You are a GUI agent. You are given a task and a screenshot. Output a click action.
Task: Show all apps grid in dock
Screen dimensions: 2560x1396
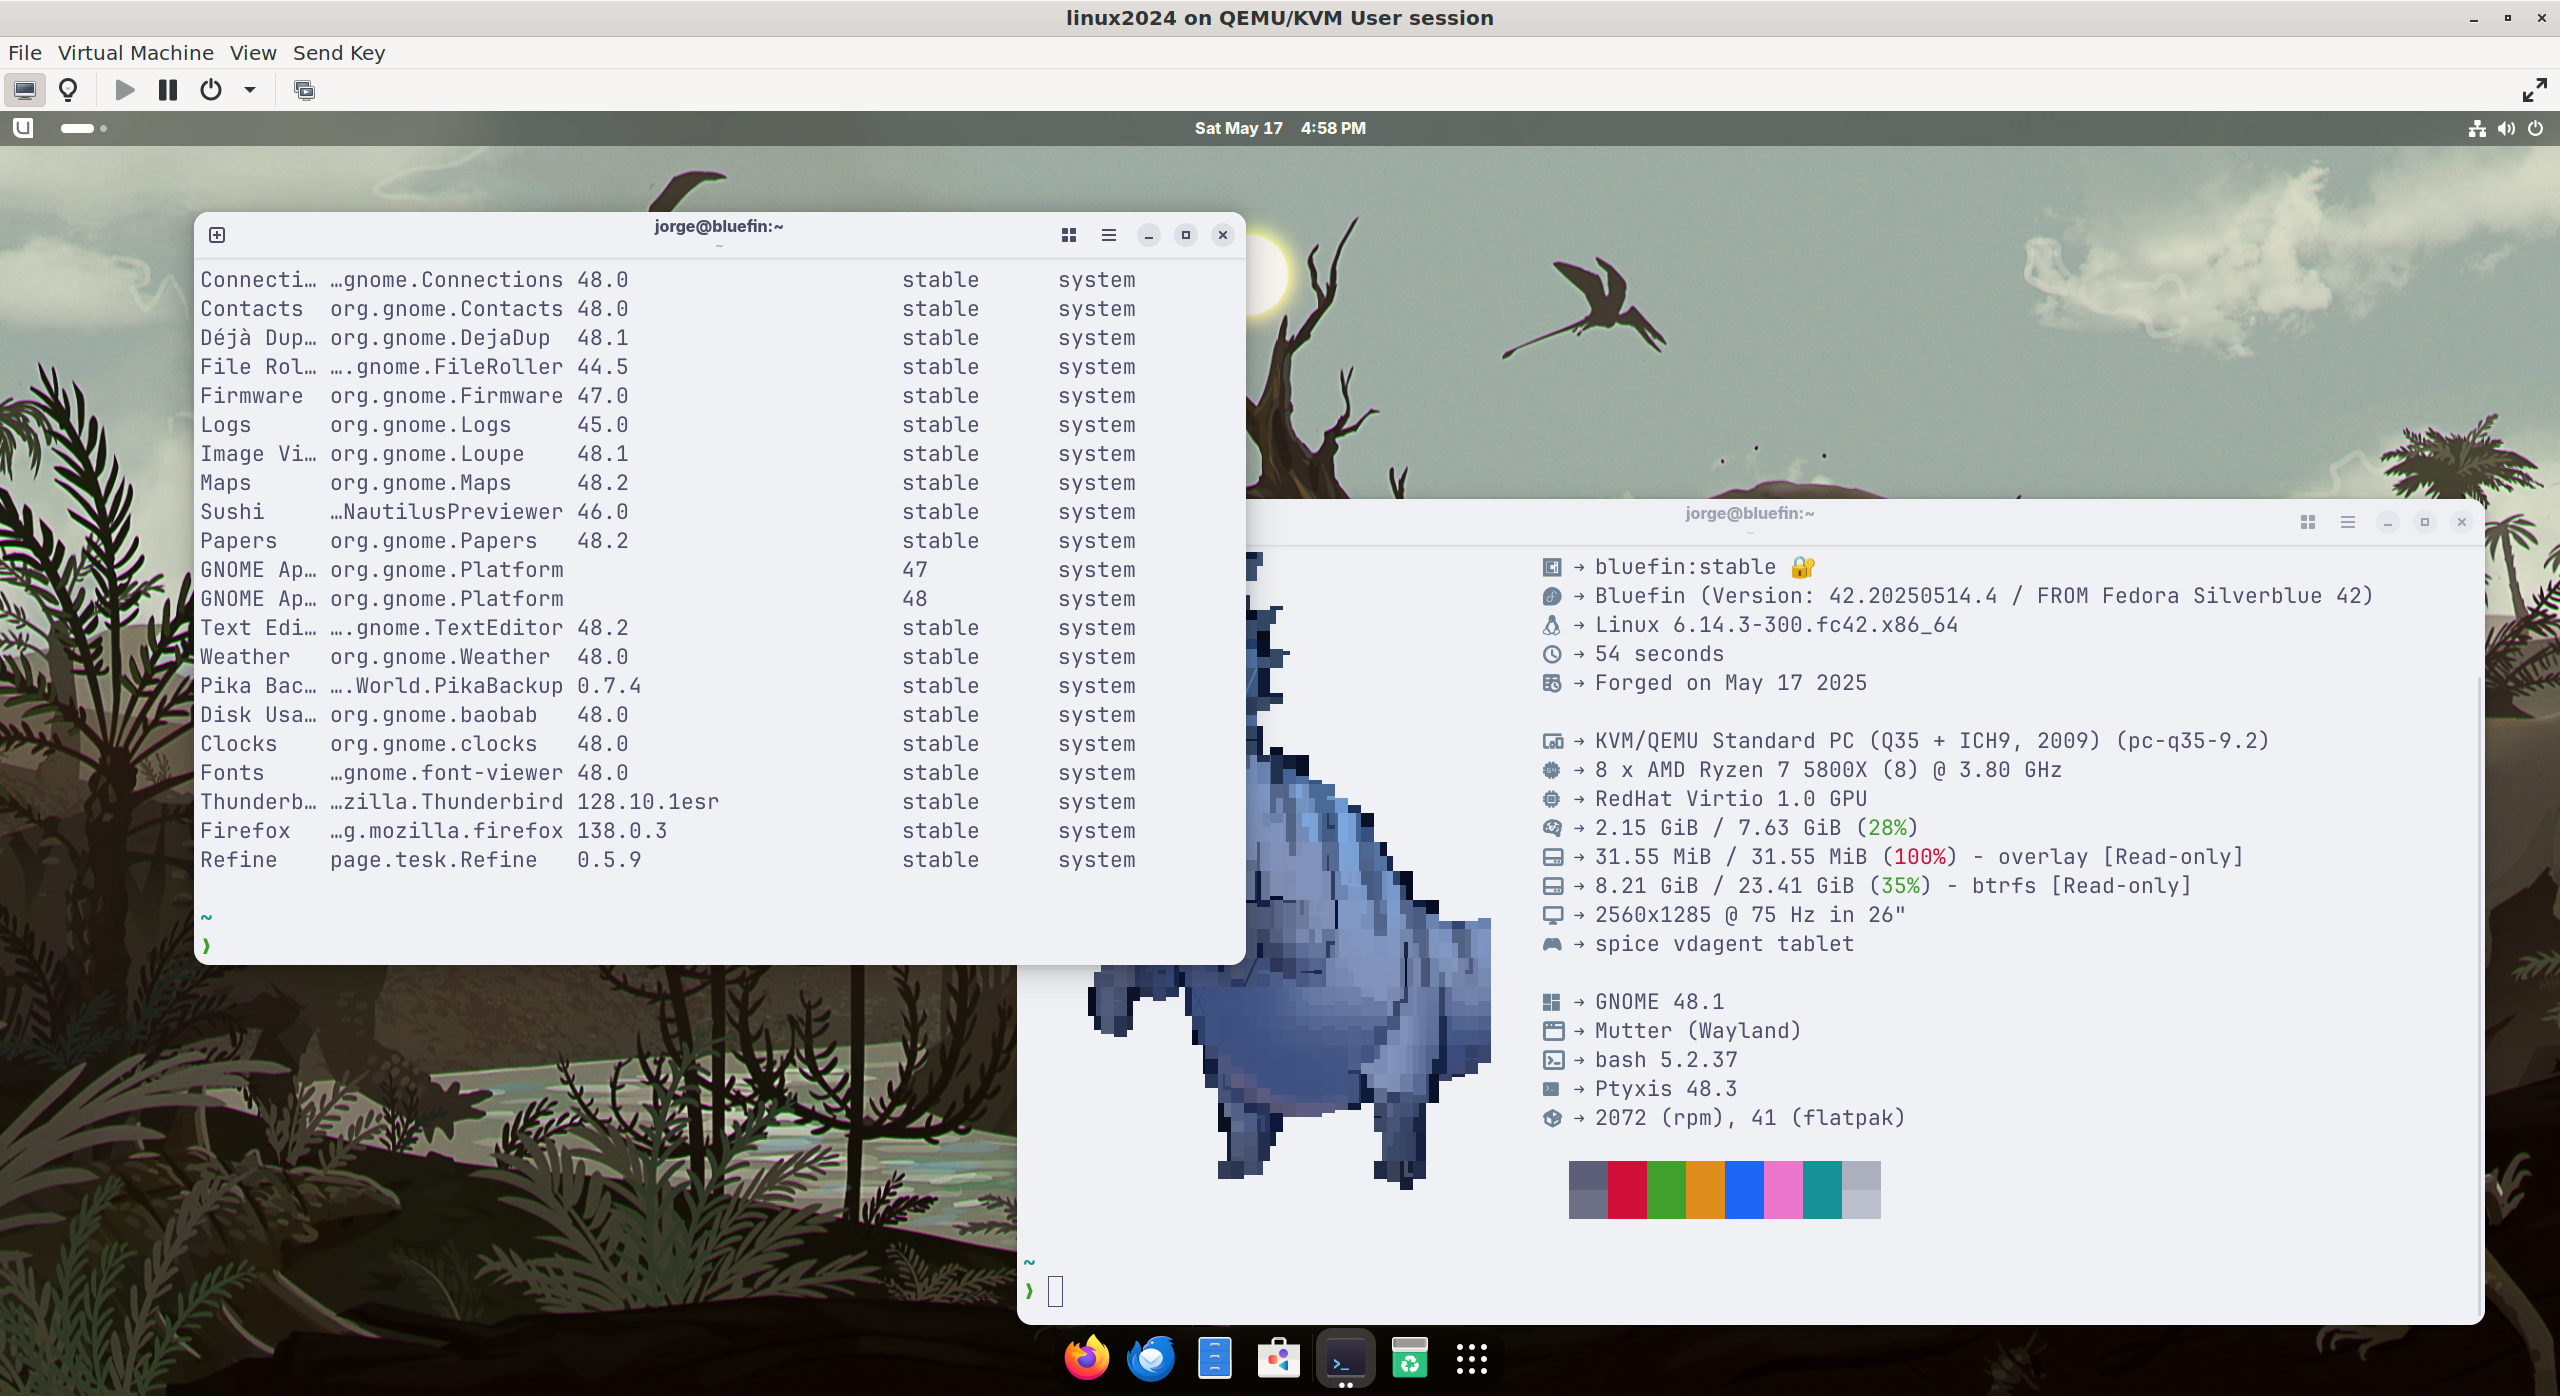click(x=1471, y=1358)
